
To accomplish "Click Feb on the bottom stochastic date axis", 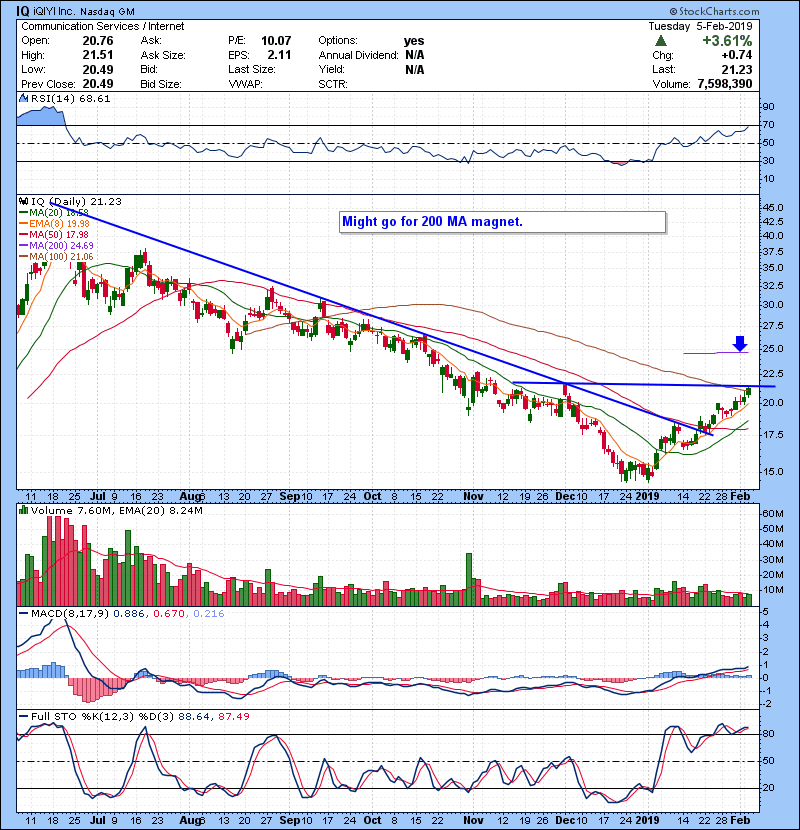I will click(x=740, y=820).
